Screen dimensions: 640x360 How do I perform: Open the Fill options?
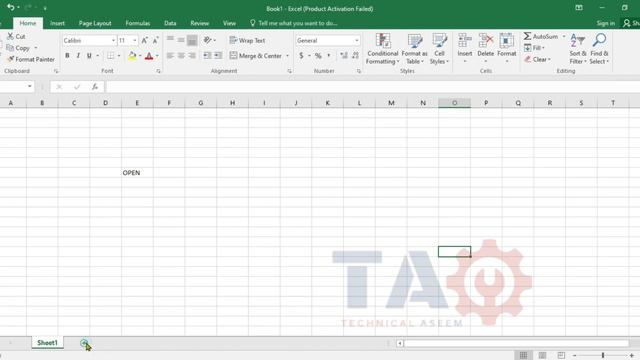click(x=534, y=48)
